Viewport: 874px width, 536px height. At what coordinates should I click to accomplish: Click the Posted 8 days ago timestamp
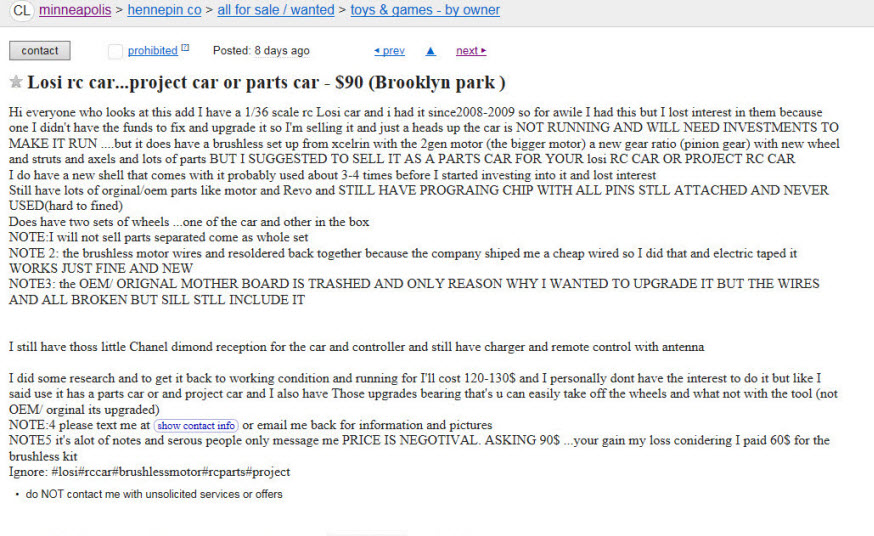[x=261, y=51]
